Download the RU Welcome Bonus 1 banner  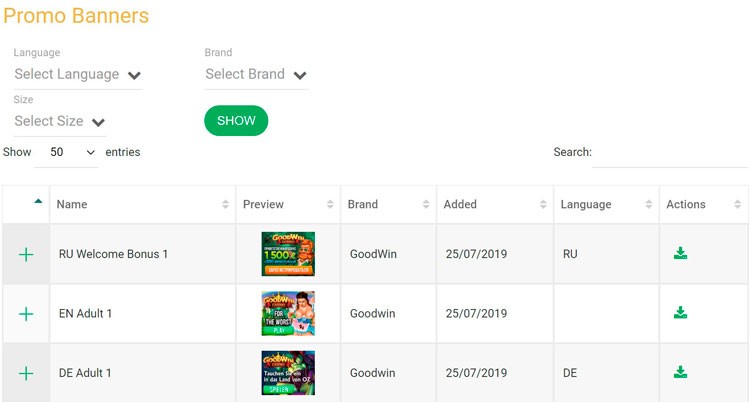point(680,253)
